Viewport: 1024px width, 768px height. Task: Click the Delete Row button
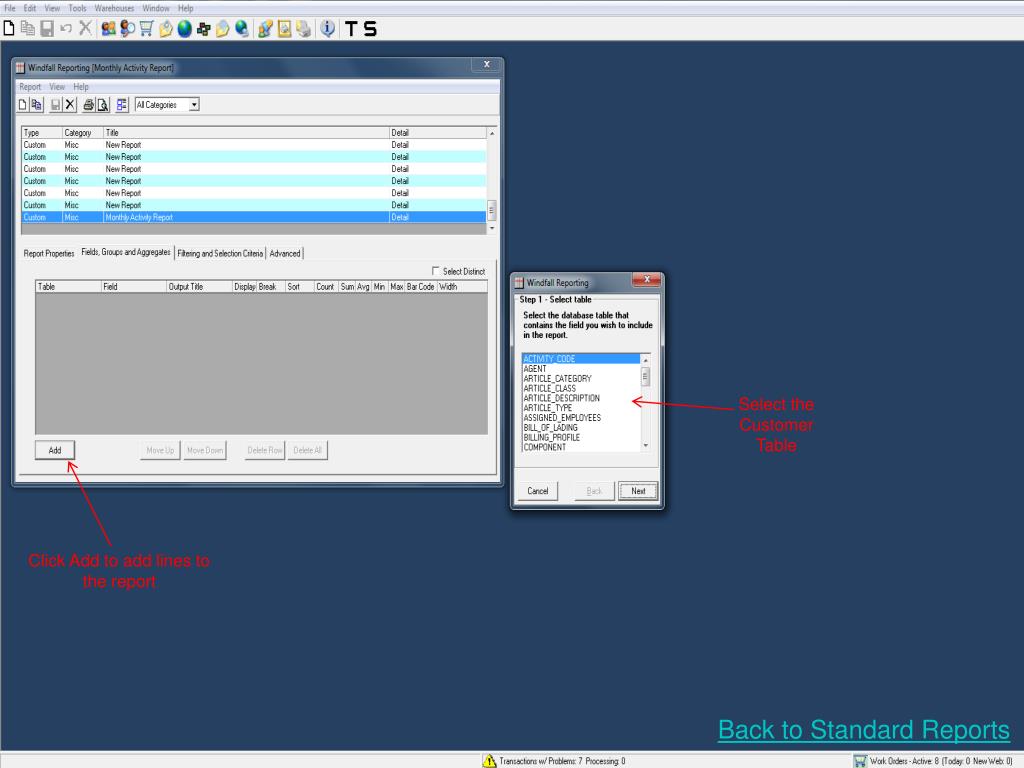(265, 450)
